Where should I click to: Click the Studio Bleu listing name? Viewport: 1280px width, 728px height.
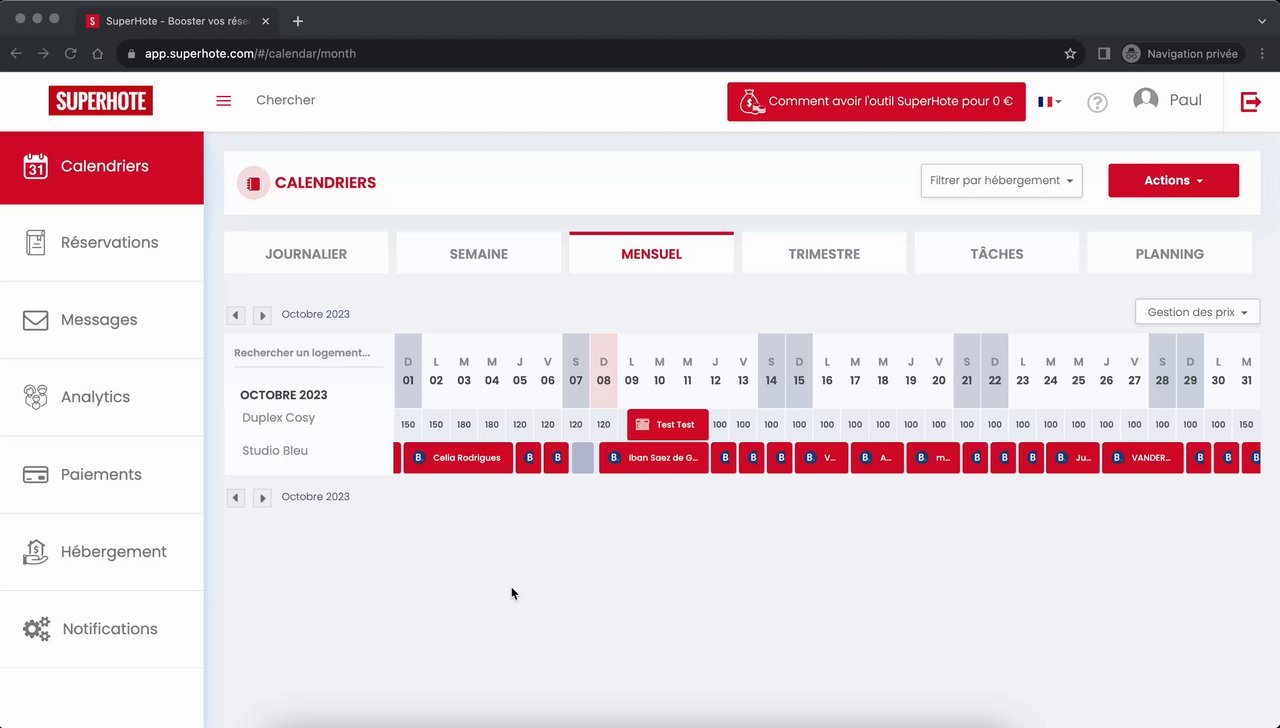[x=275, y=451]
